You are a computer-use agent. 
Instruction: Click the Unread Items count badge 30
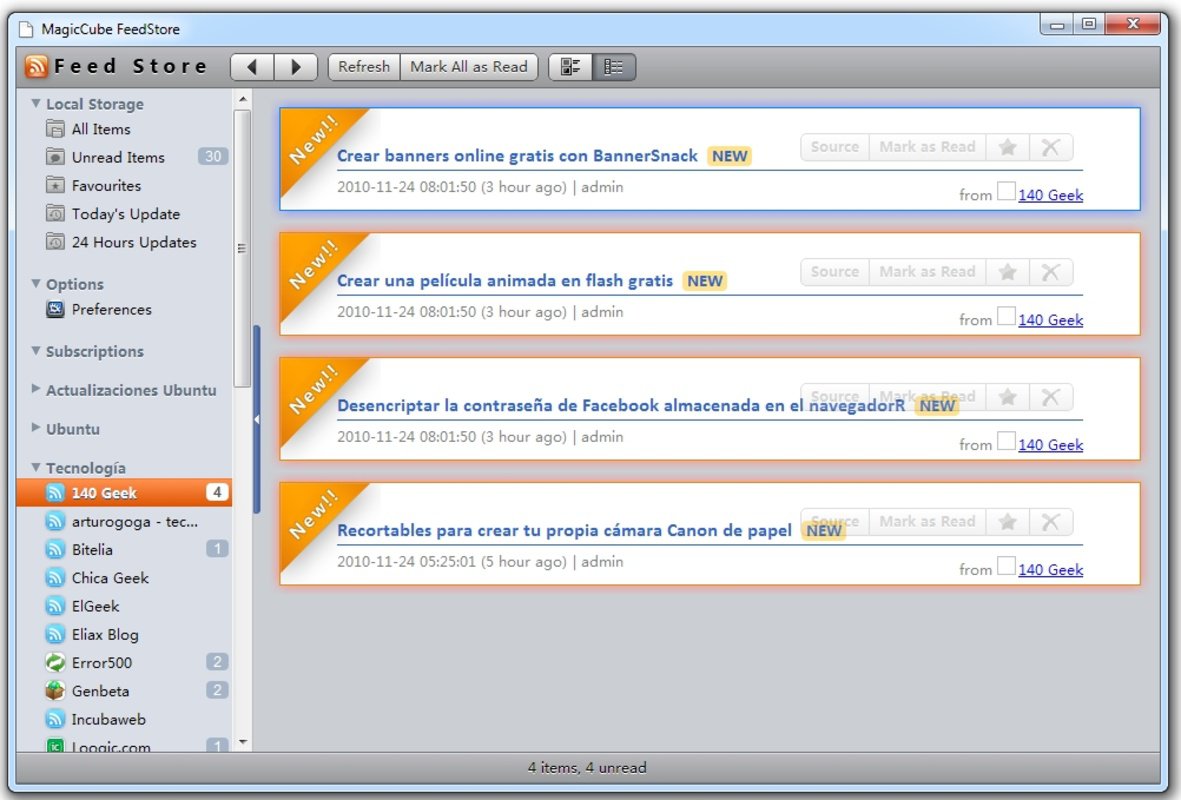[x=213, y=157]
